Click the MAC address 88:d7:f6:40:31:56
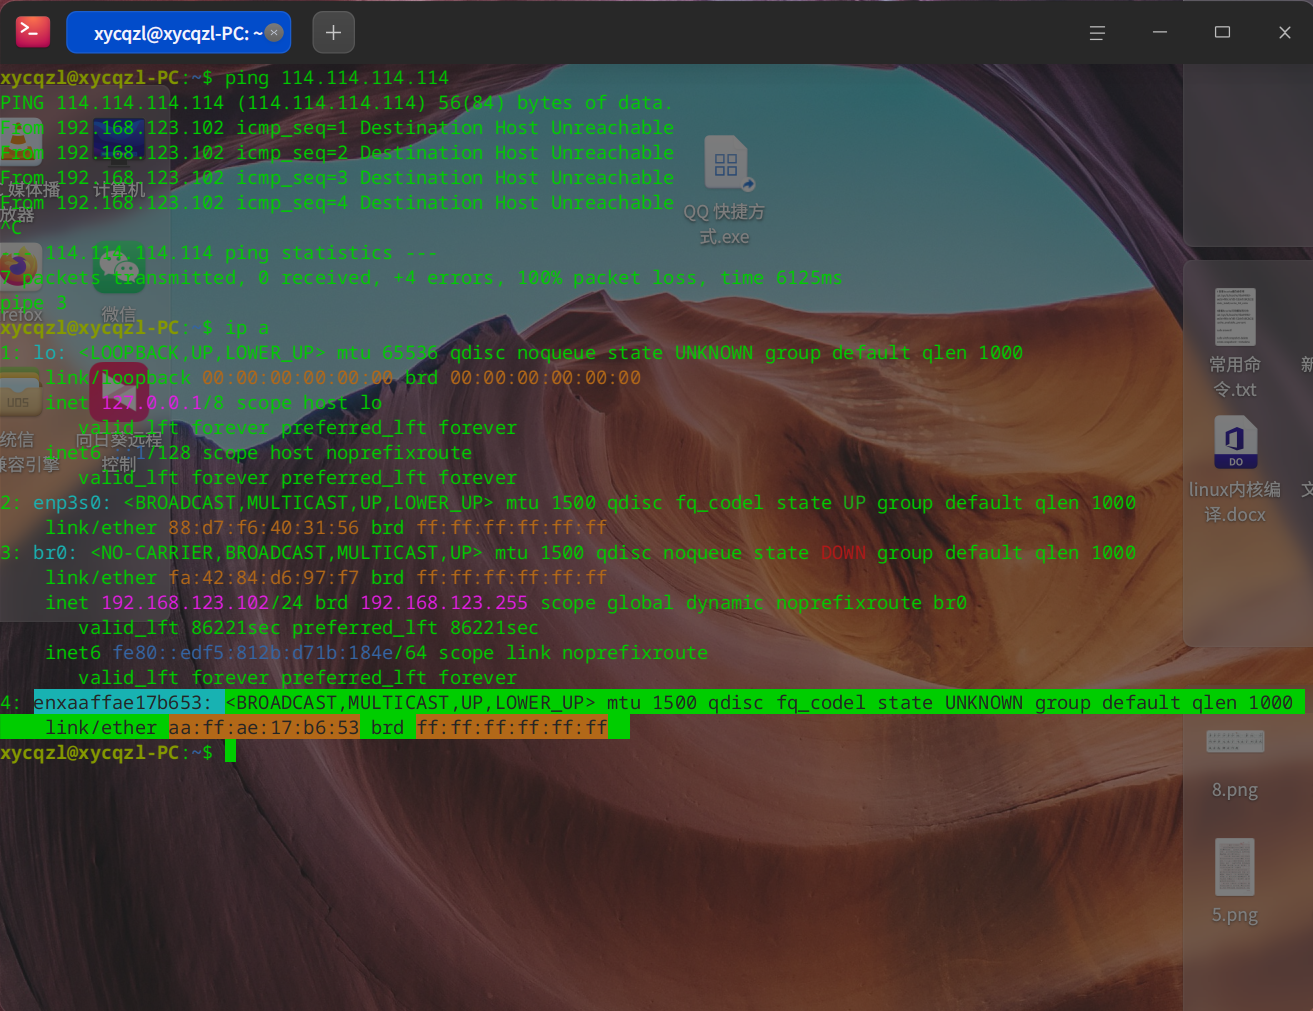Viewport: 1313px width, 1011px height. pyautogui.click(x=264, y=528)
